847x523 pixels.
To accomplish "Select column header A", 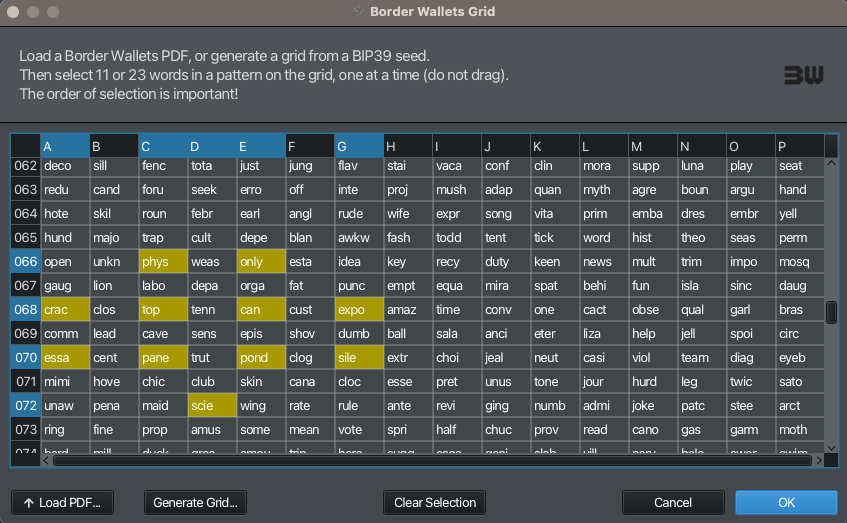I will coord(65,146).
